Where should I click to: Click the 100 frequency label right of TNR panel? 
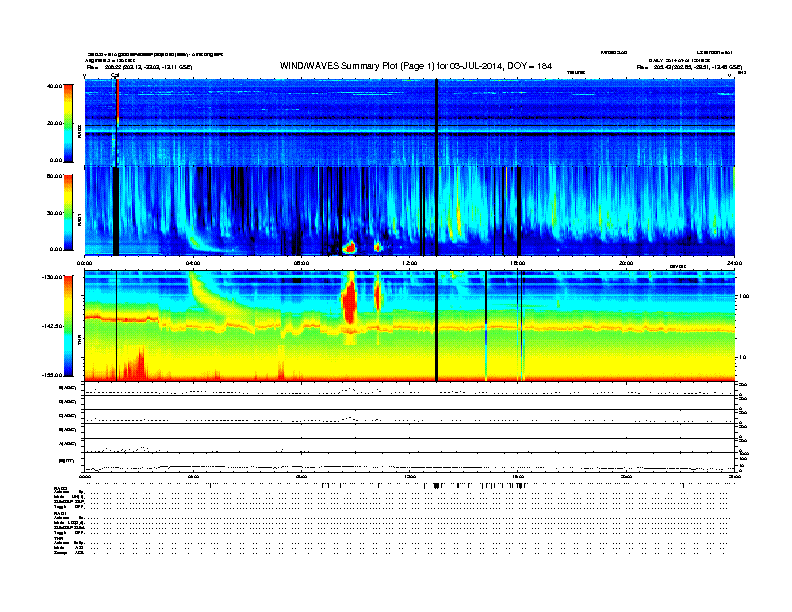744,296
